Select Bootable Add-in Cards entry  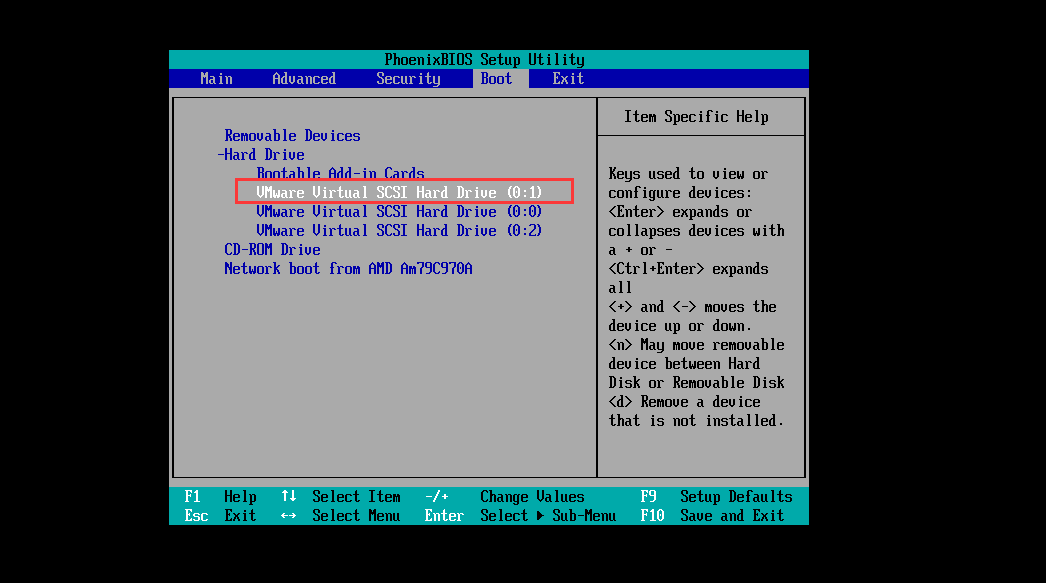tap(340, 173)
